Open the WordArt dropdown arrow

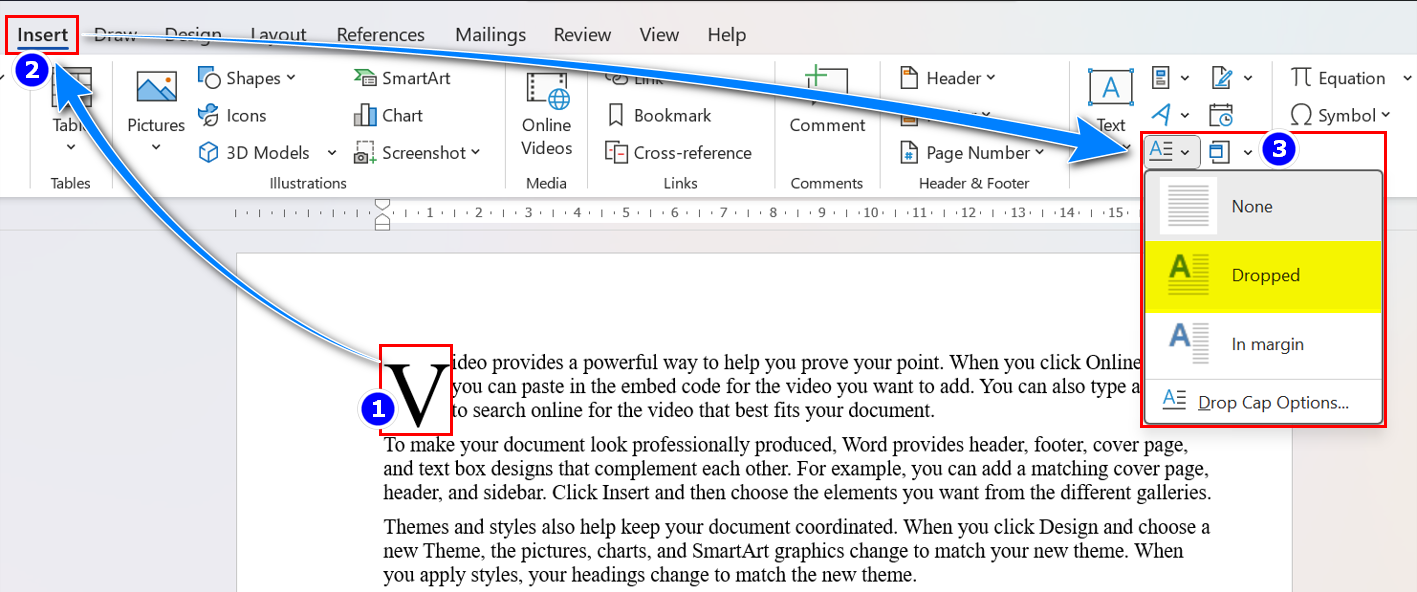(1185, 115)
